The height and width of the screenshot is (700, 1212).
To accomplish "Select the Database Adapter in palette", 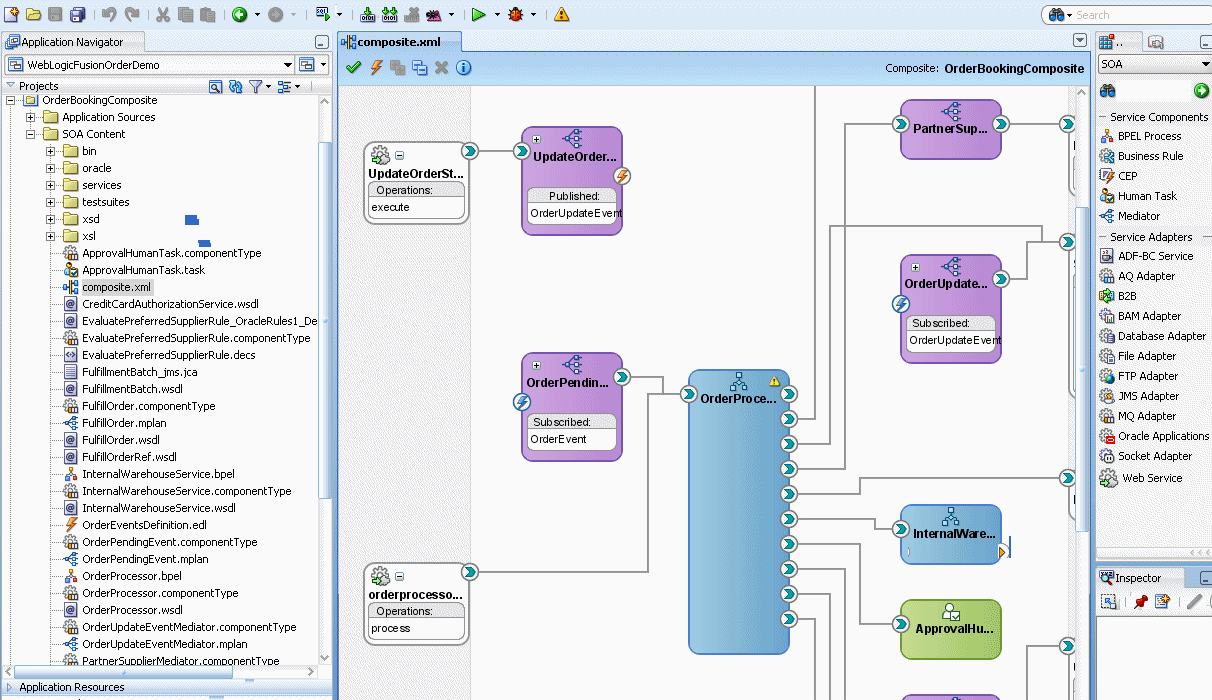I will 1153,336.
